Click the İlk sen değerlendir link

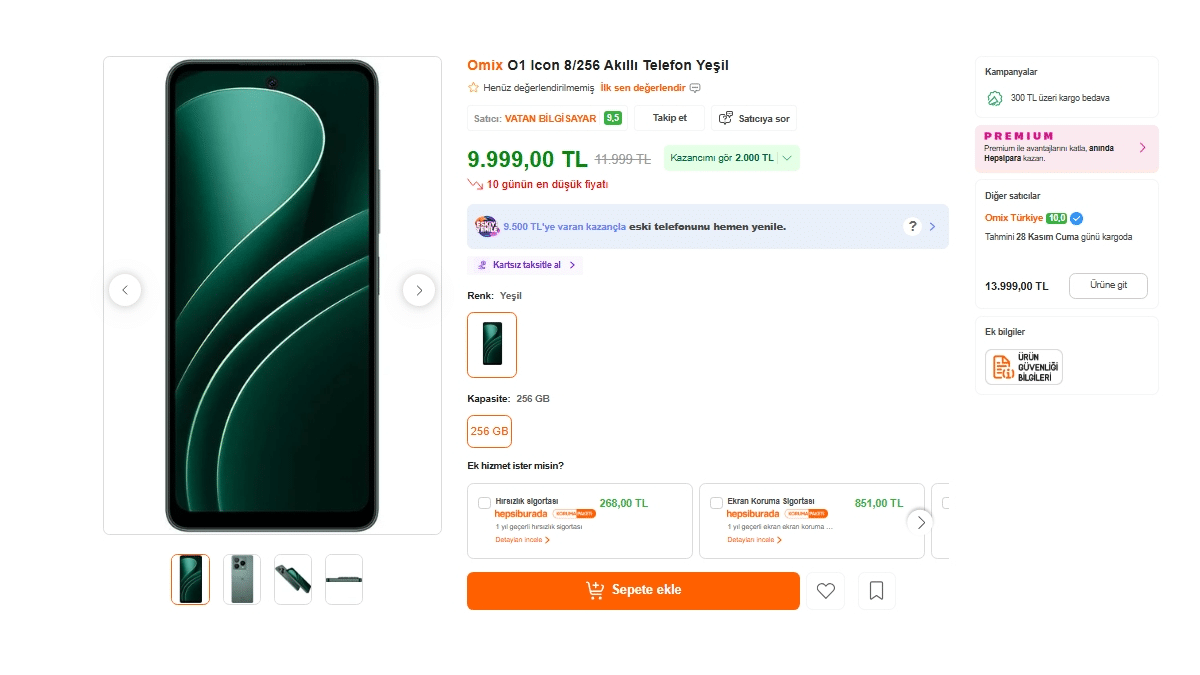click(x=642, y=88)
